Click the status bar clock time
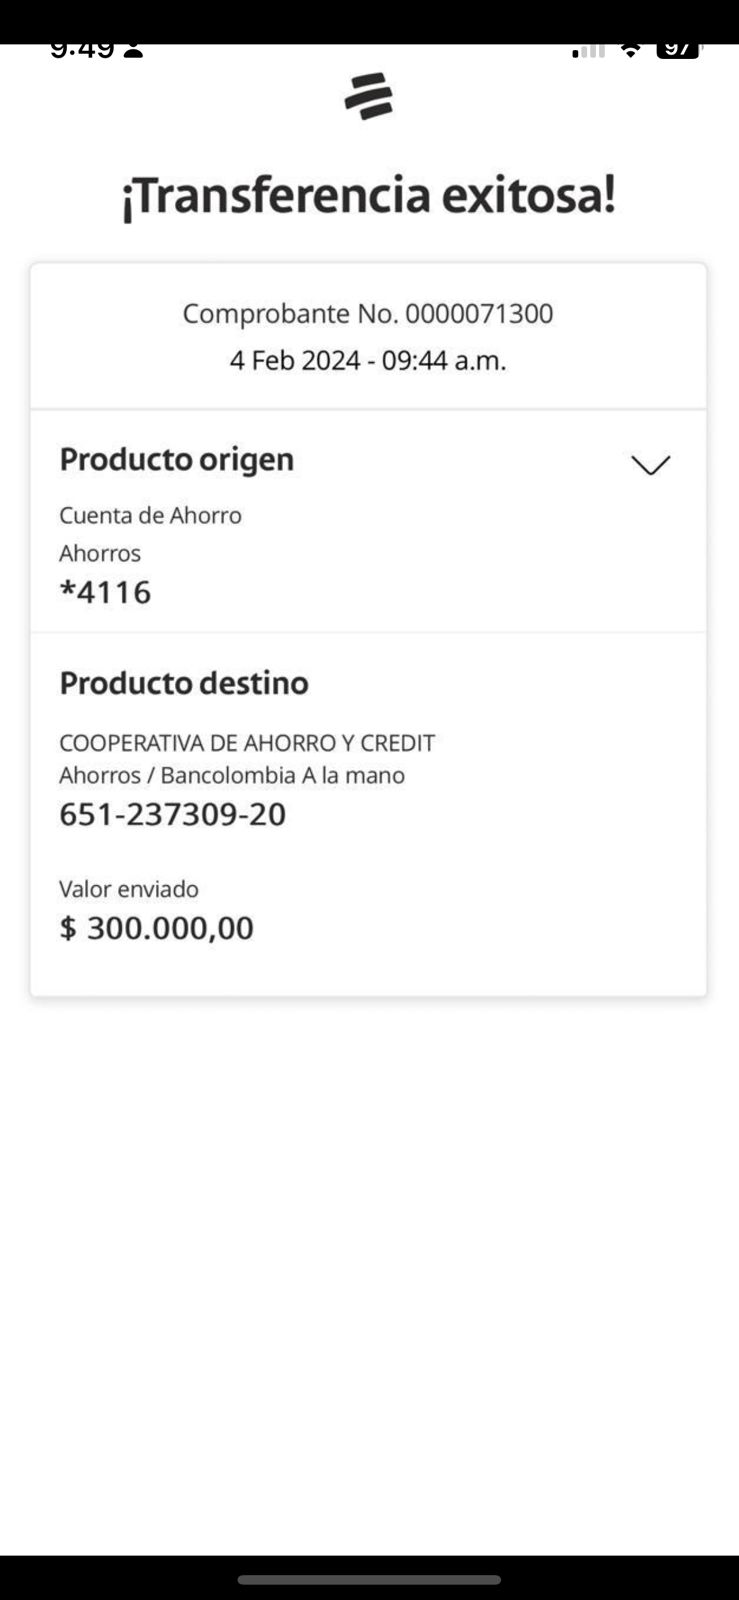The width and height of the screenshot is (739, 1600). tap(82, 49)
